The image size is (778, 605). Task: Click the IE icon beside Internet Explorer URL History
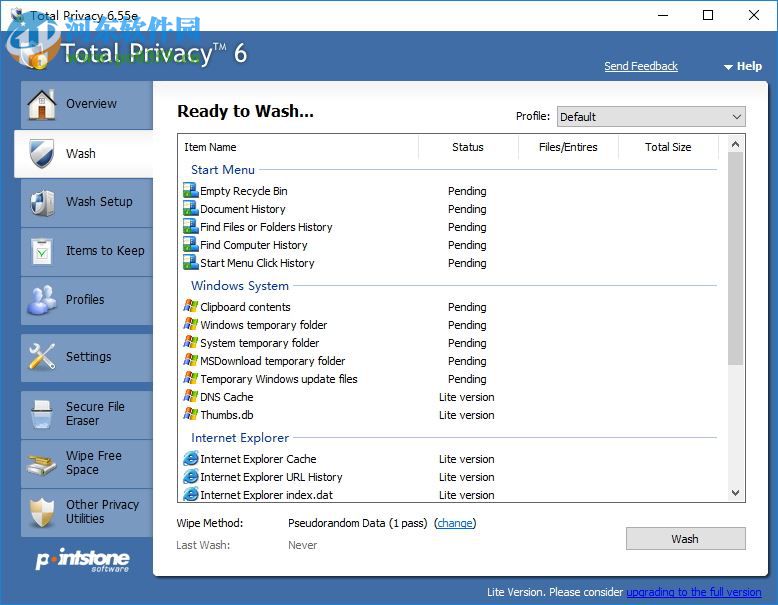click(x=191, y=476)
